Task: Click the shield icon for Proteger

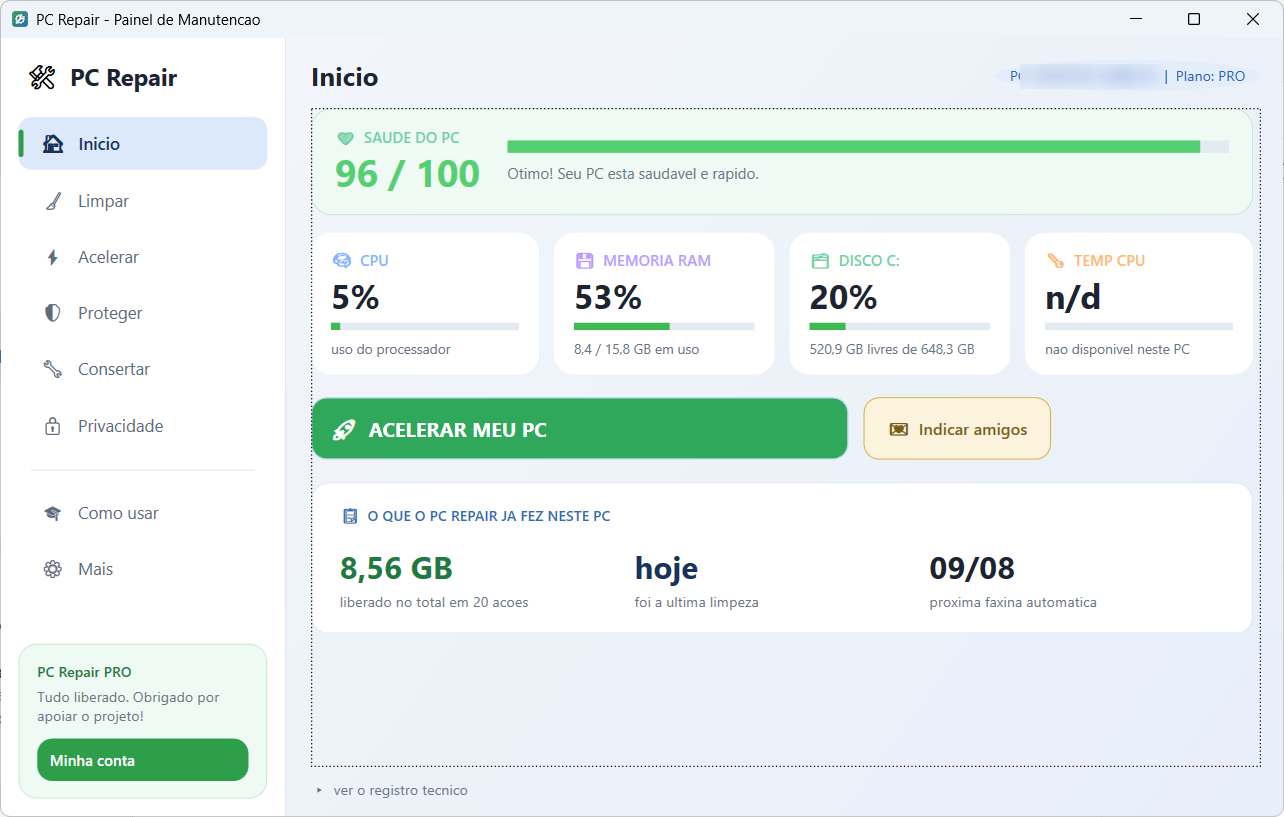Action: [53, 313]
